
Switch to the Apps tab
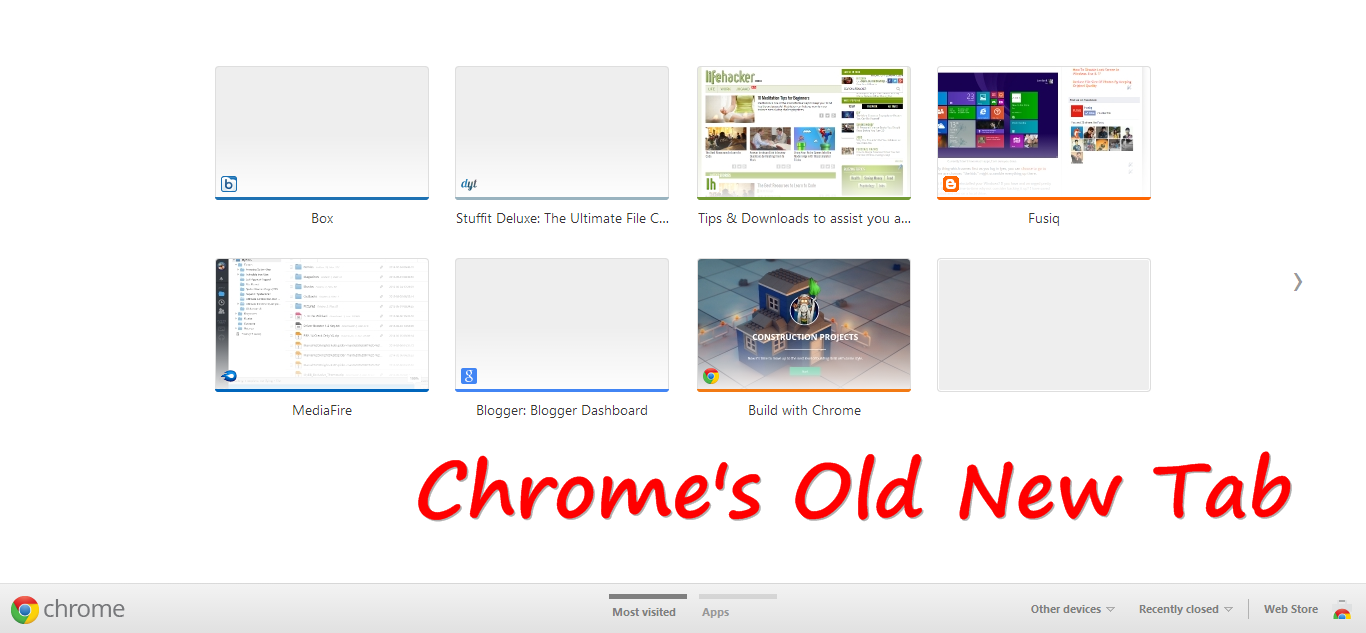[x=715, y=611]
